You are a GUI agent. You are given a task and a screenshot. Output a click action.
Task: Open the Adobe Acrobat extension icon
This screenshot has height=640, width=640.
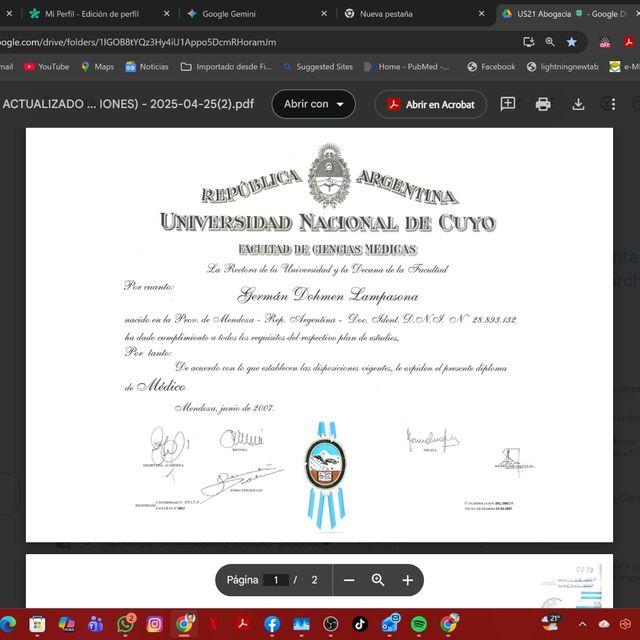629,42
